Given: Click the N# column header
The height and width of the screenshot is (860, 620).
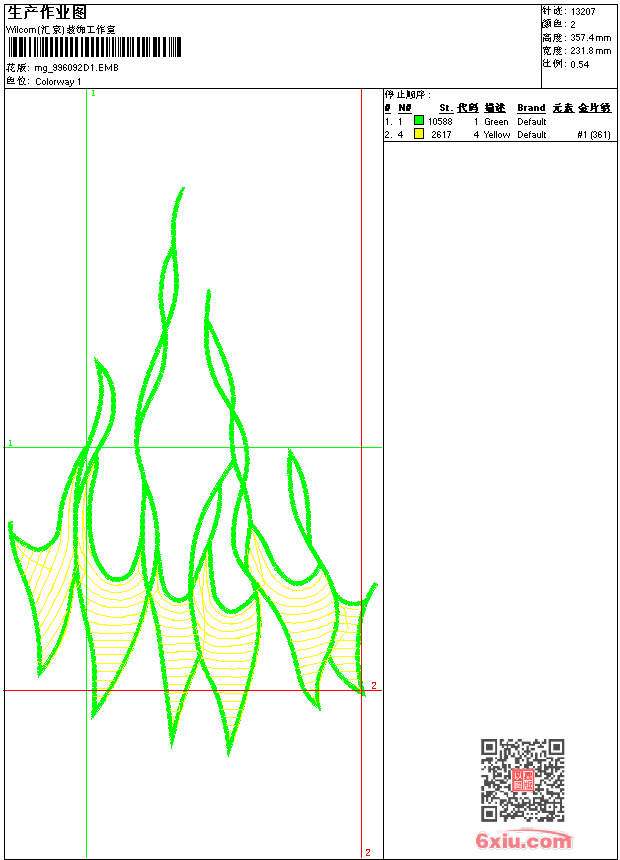Looking at the screenshot, I should [x=404, y=108].
